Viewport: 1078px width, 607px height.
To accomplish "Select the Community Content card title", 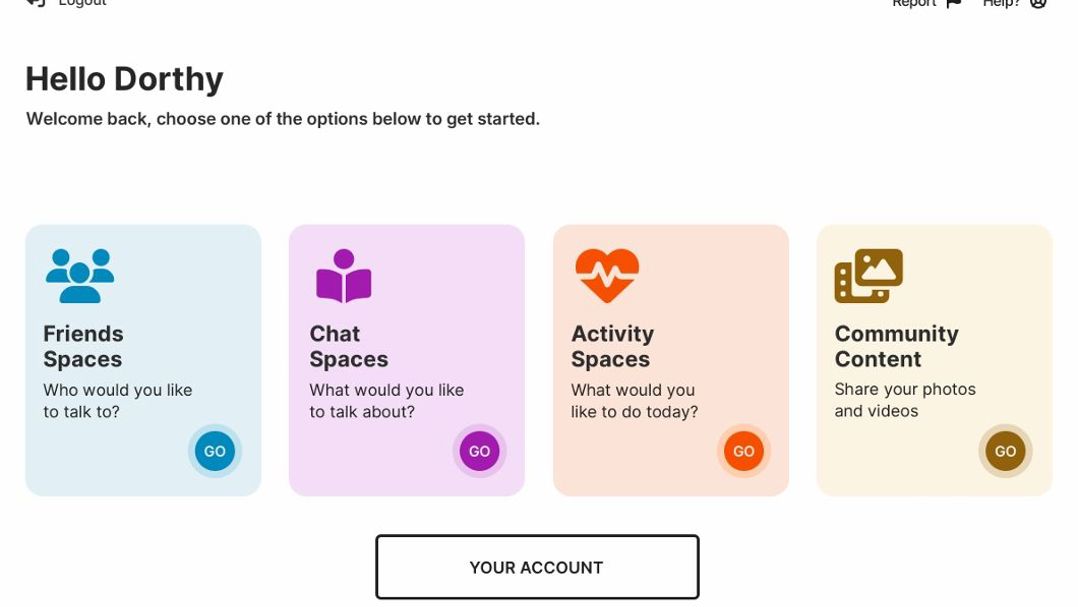I will (x=896, y=346).
